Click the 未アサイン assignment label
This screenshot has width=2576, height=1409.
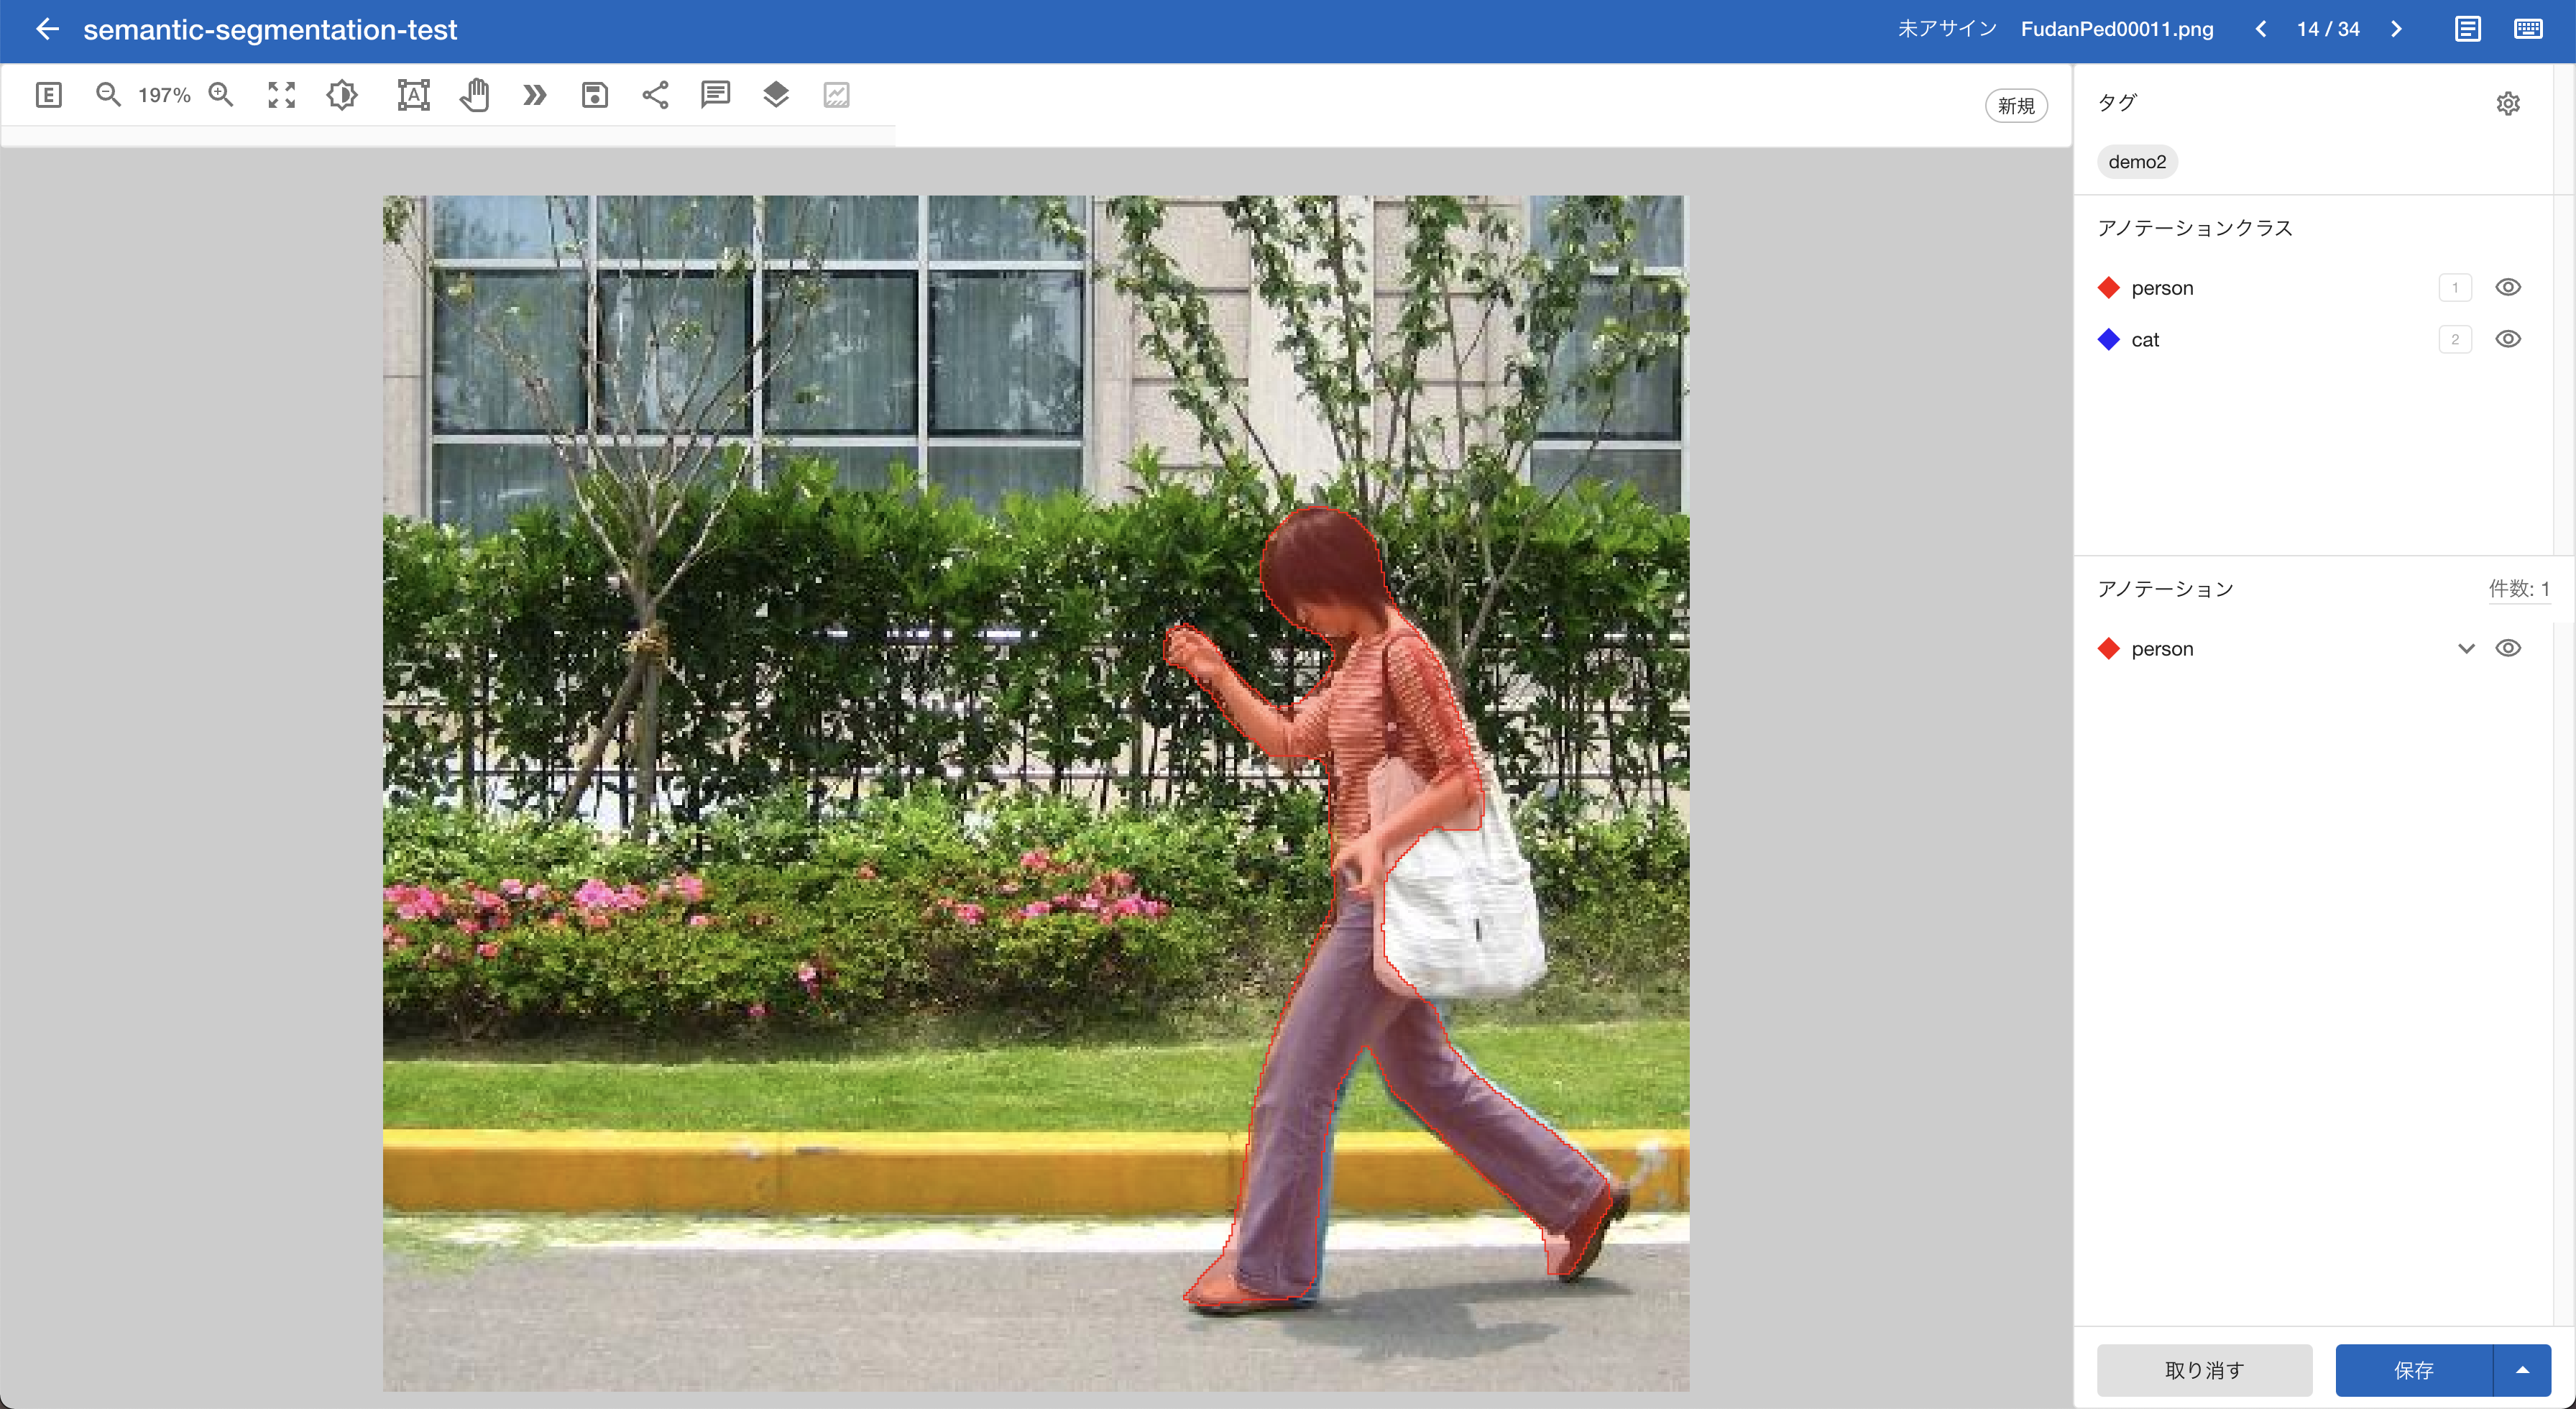[1946, 29]
